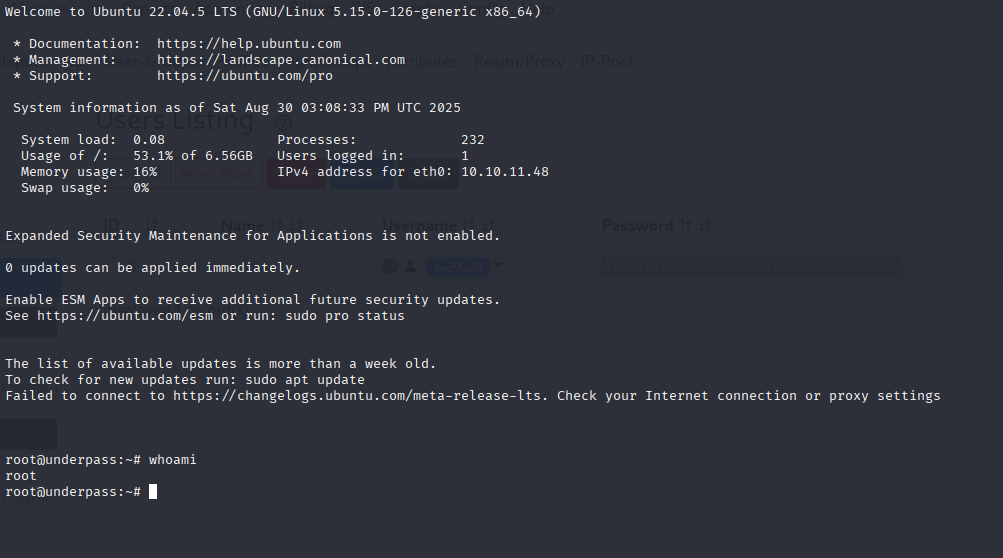Click the round checkmark status icon before svcMosh
1003x558 pixels.
tap(390, 266)
